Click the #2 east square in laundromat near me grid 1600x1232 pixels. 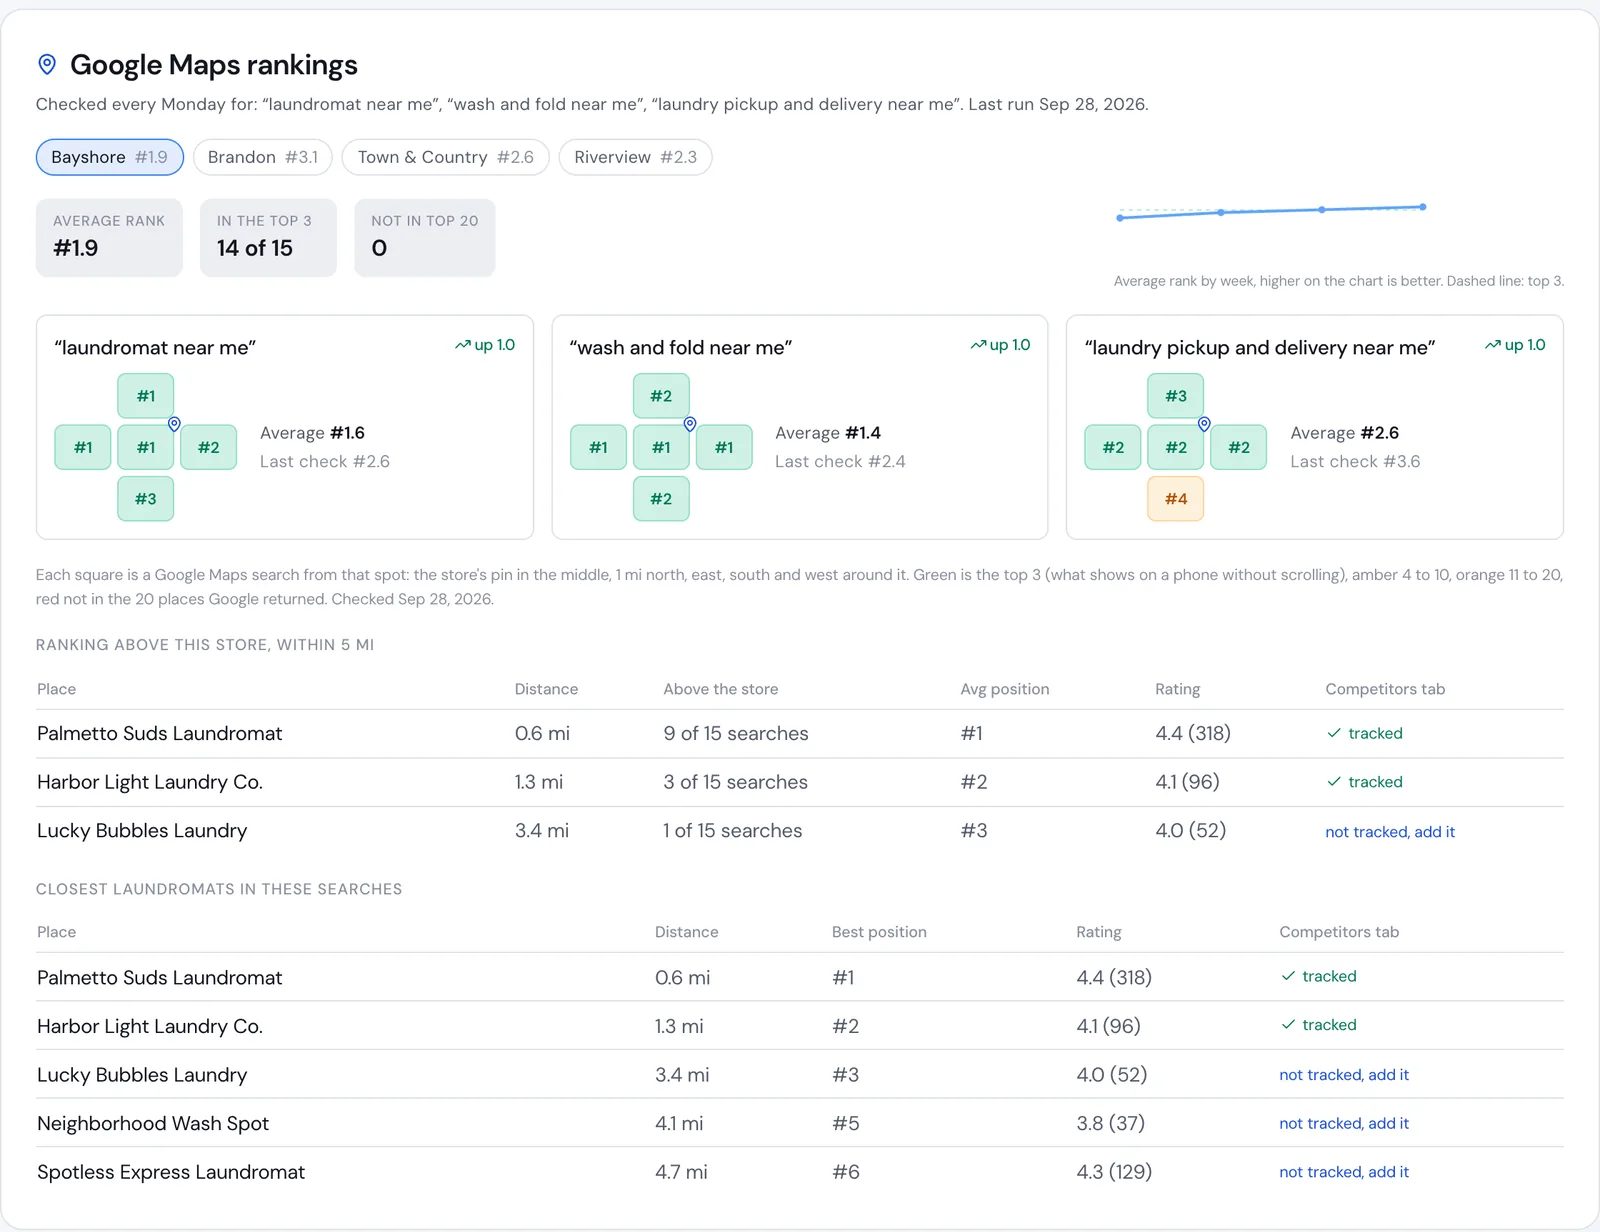click(x=208, y=447)
